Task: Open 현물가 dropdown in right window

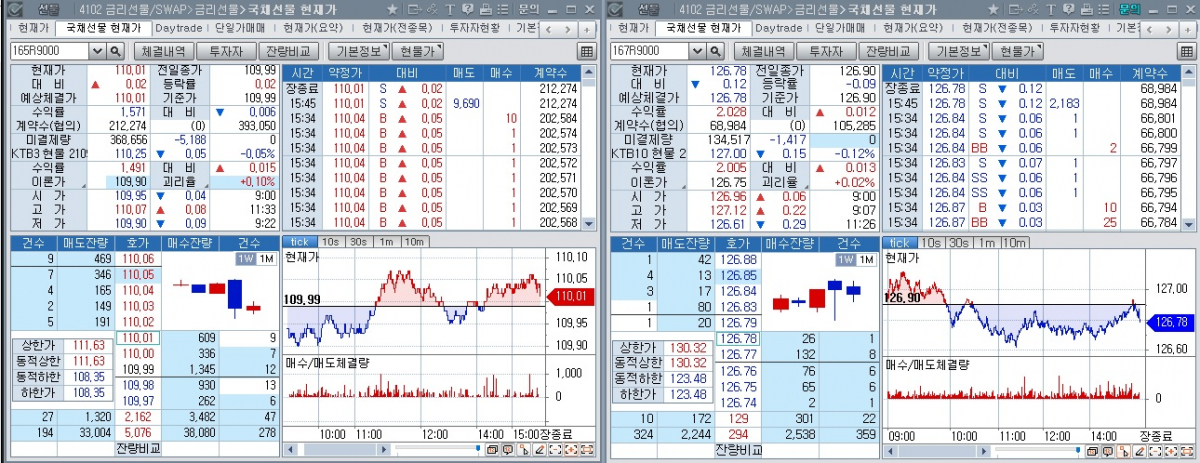Action: pyautogui.click(x=1020, y=51)
